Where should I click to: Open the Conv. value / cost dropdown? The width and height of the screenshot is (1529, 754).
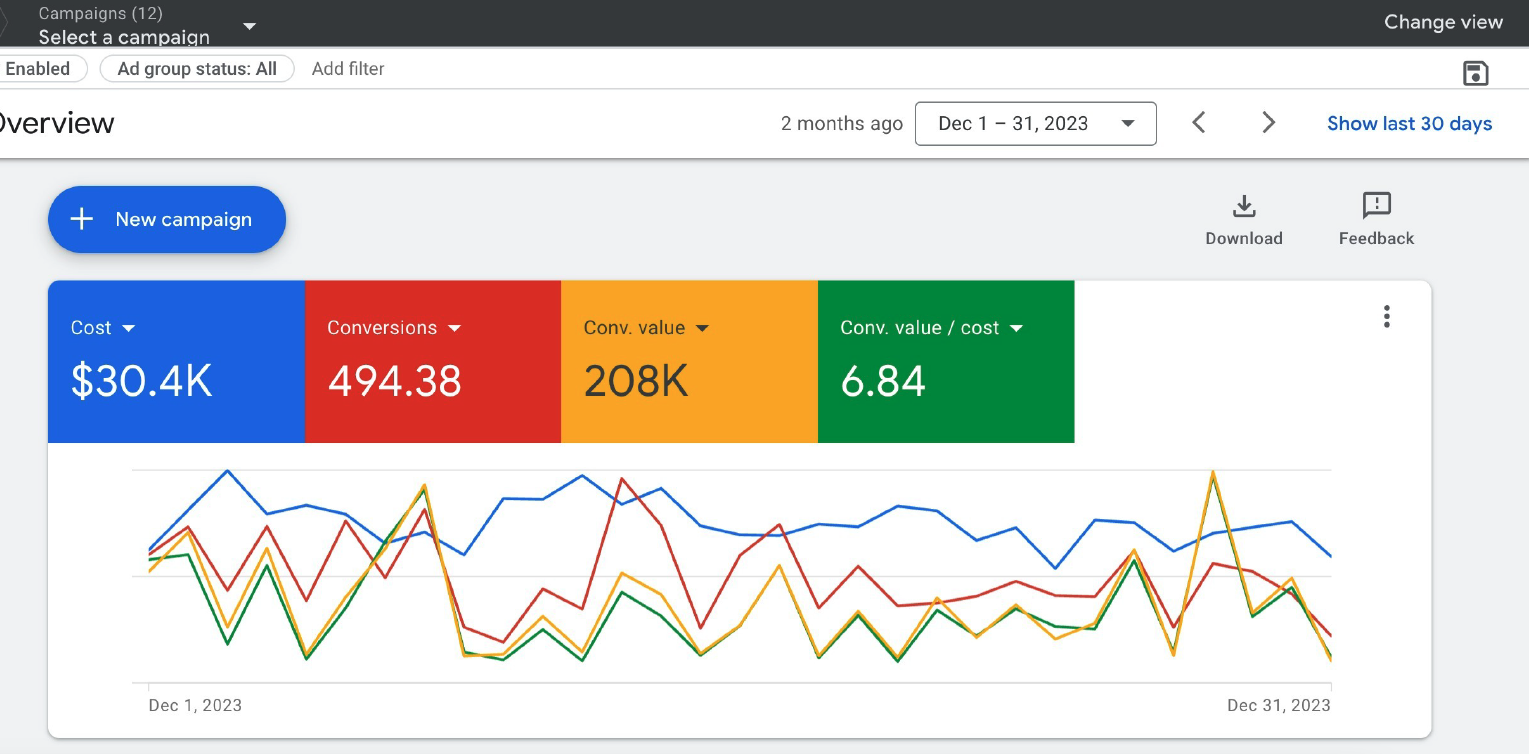(x=1016, y=328)
